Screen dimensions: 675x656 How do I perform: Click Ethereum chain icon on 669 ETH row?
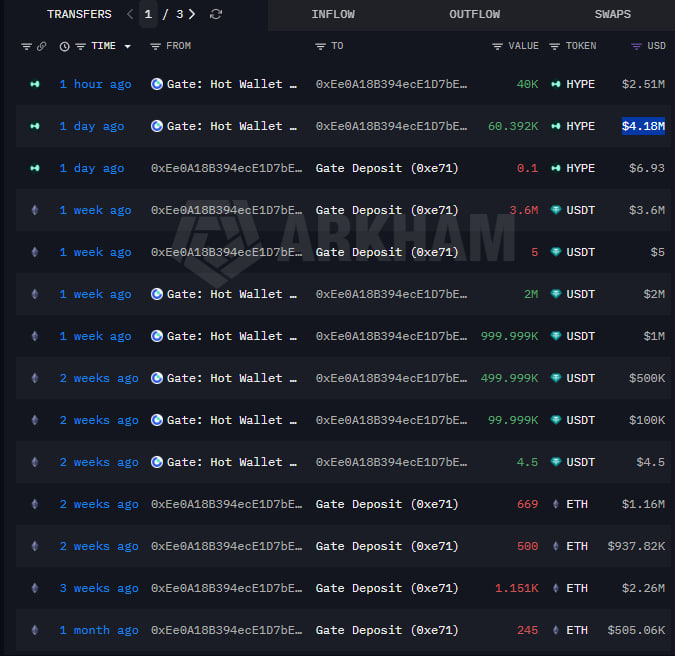(x=35, y=504)
